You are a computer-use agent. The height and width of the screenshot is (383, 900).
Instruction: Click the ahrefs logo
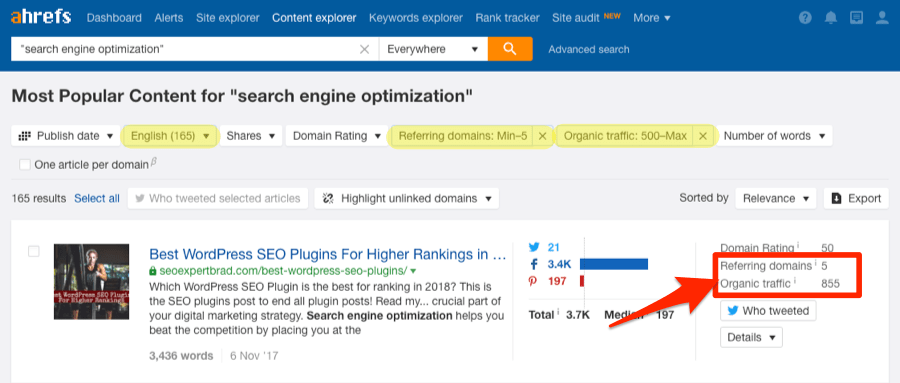pyautogui.click(x=41, y=17)
